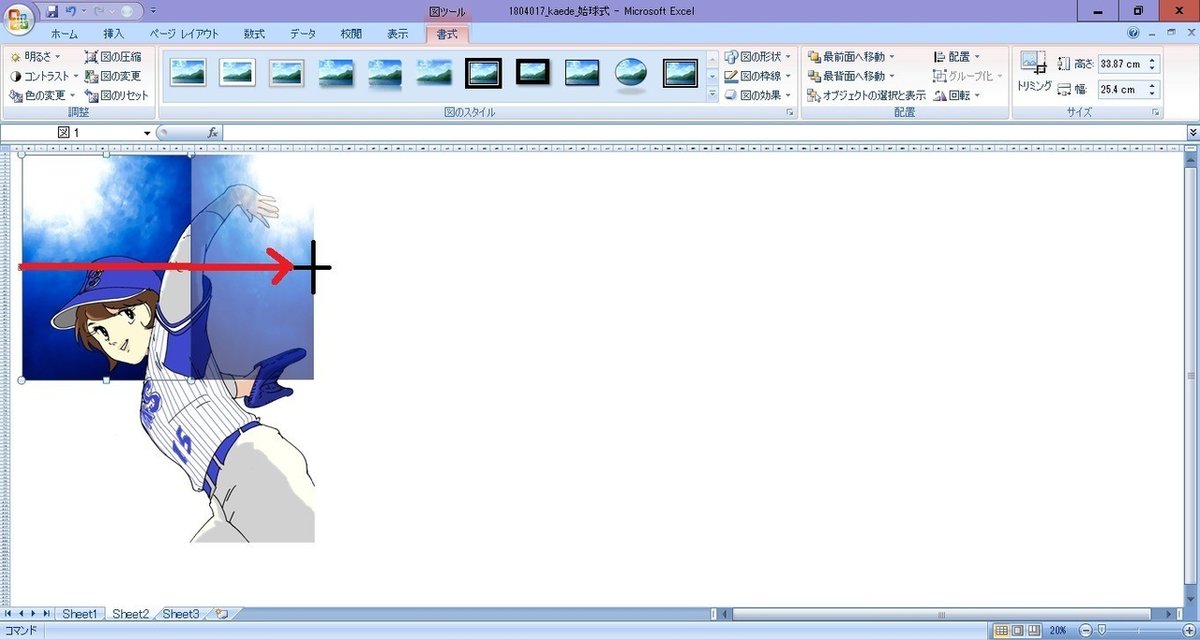Select the 書式 picture tools tab
Viewport: 1200px width, 640px height.
point(446,34)
